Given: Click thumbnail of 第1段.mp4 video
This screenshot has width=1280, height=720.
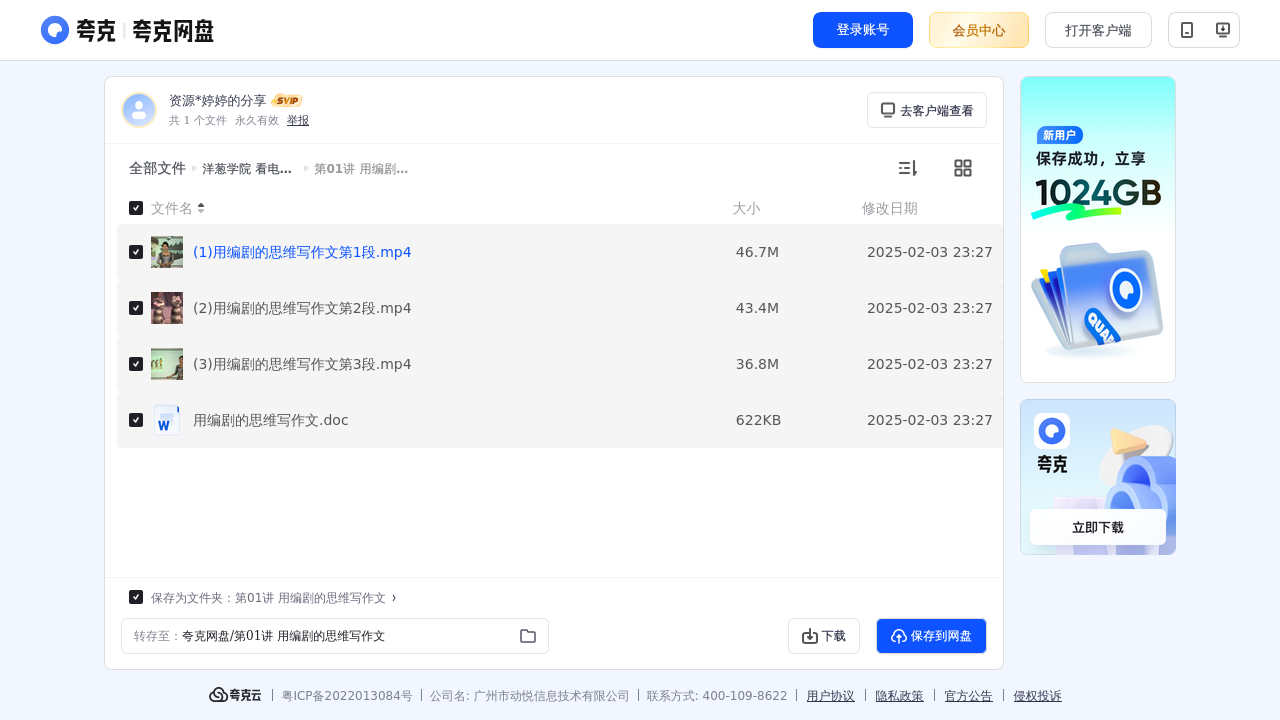Looking at the screenshot, I should [x=167, y=252].
